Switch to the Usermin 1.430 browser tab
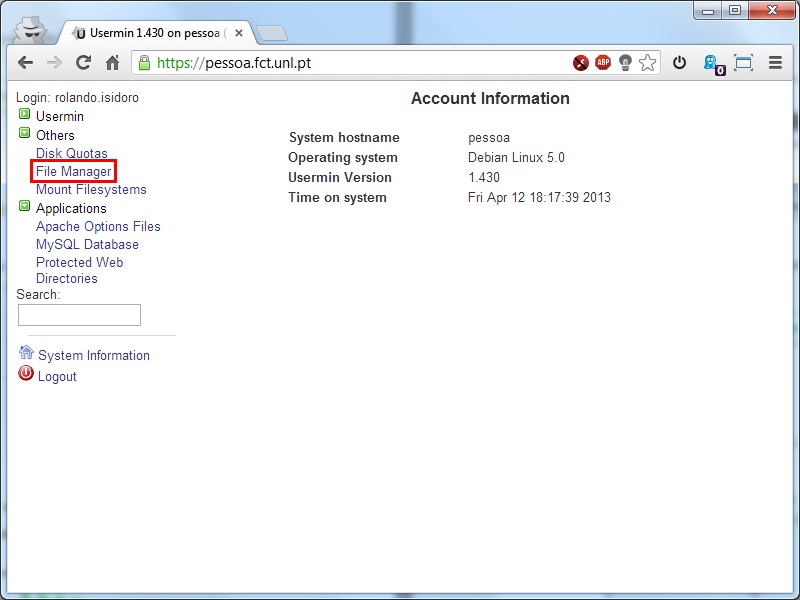The width and height of the screenshot is (800, 600). coord(155,33)
